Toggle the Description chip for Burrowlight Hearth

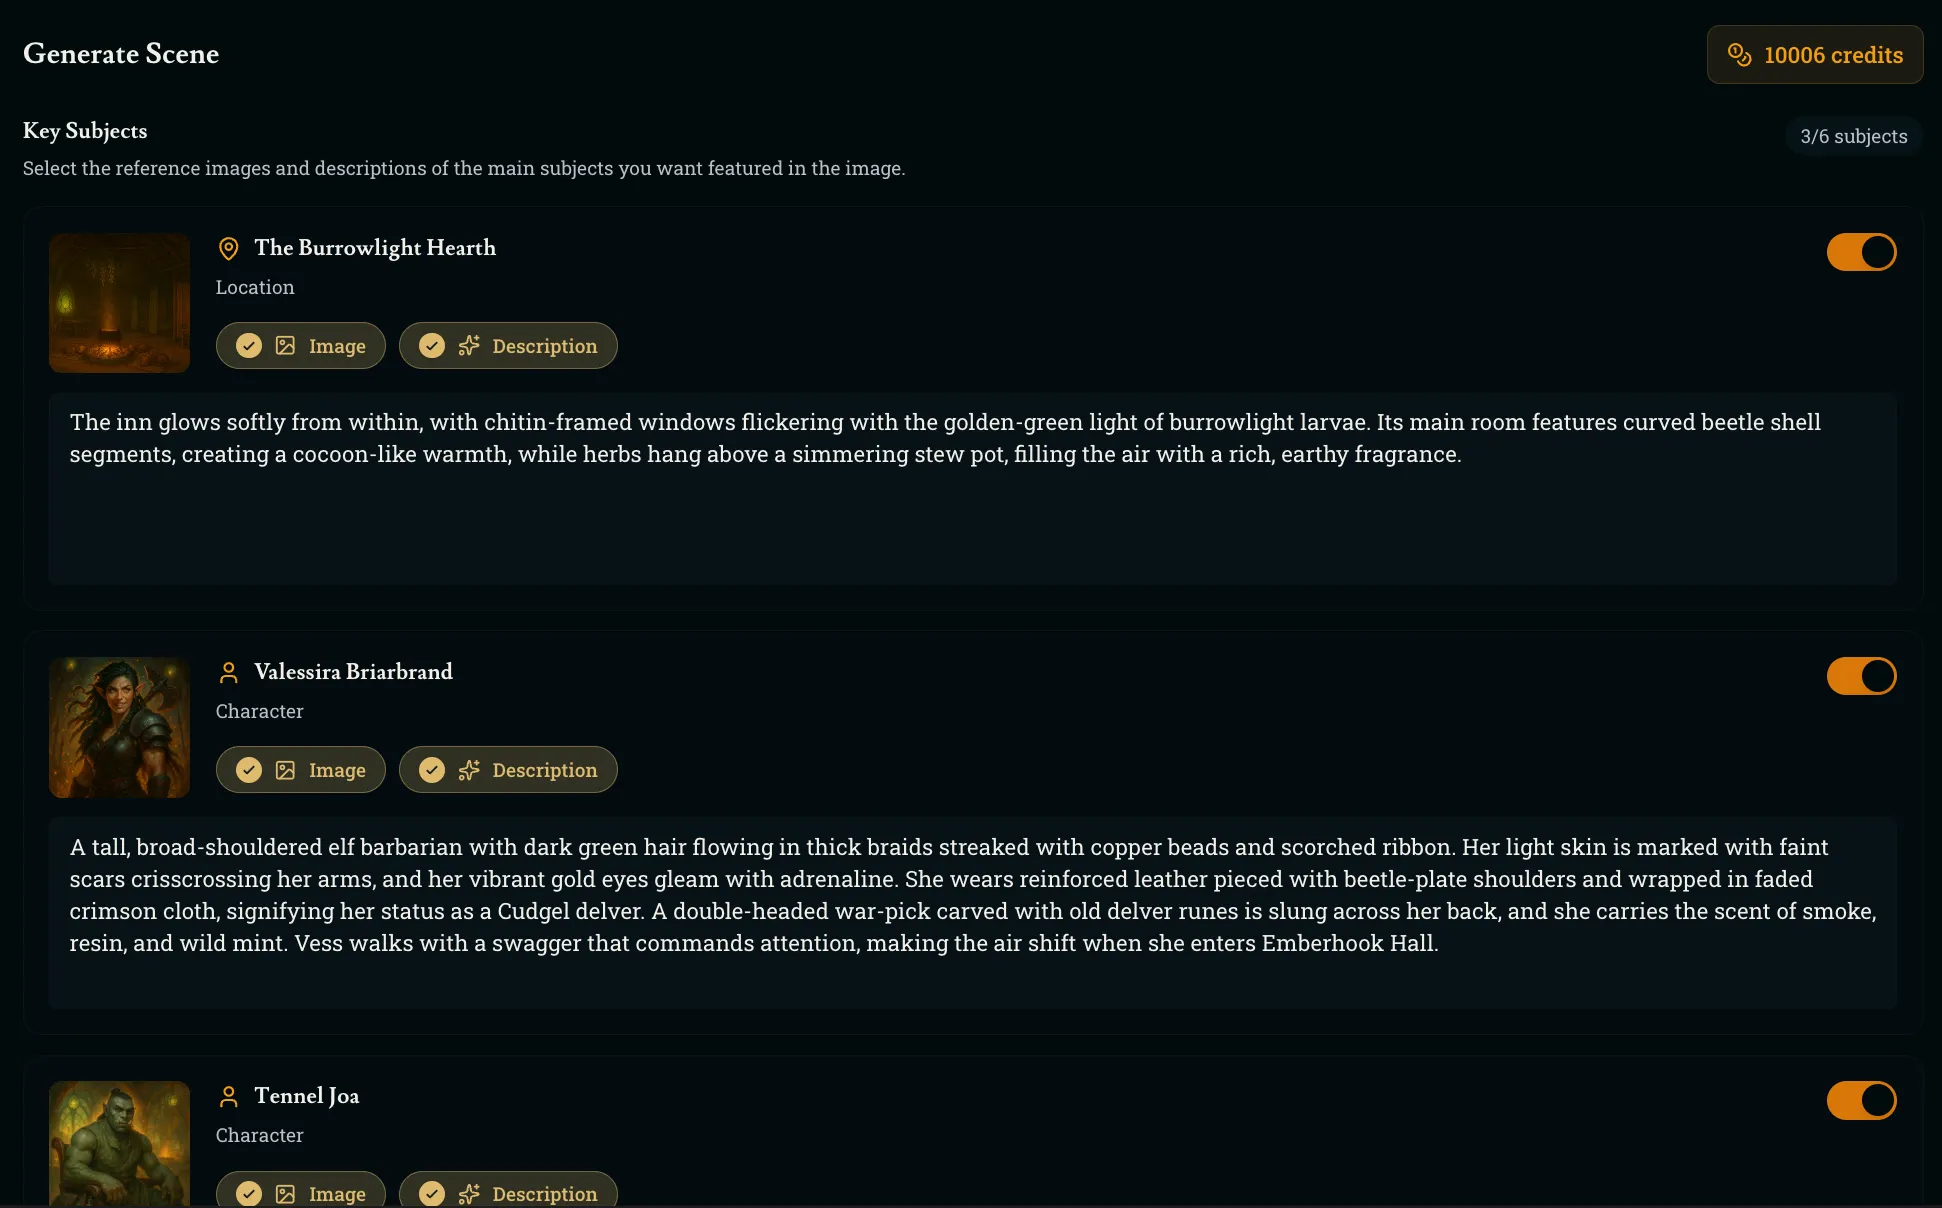[508, 346]
